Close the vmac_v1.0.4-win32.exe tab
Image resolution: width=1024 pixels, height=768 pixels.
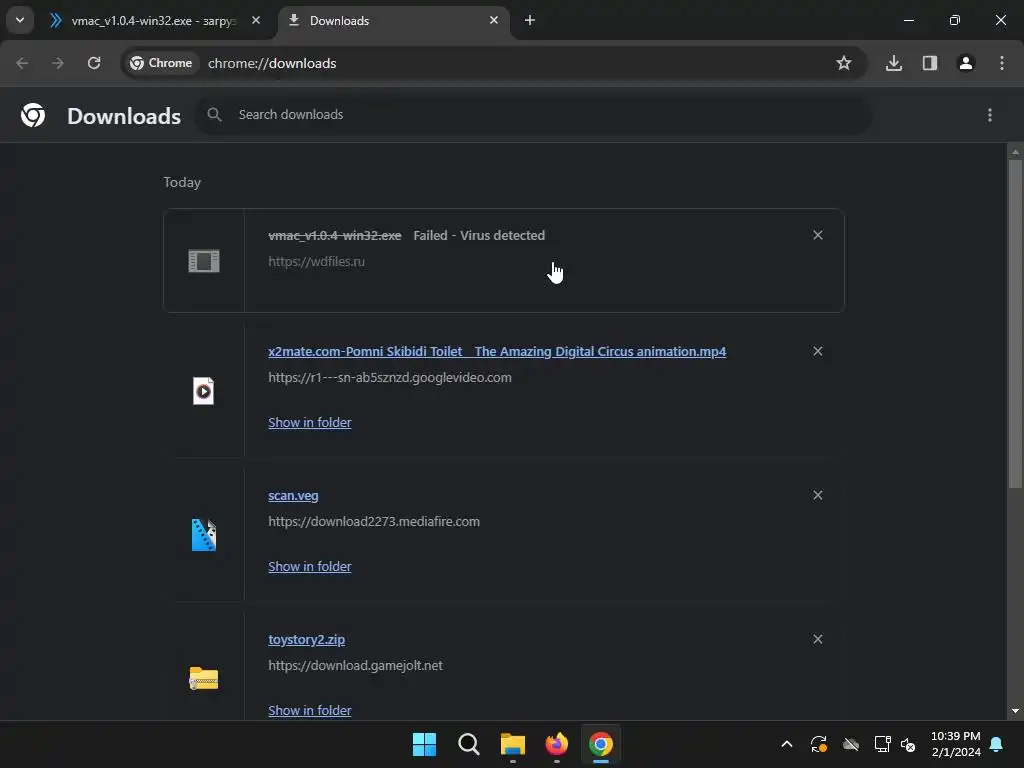point(256,20)
